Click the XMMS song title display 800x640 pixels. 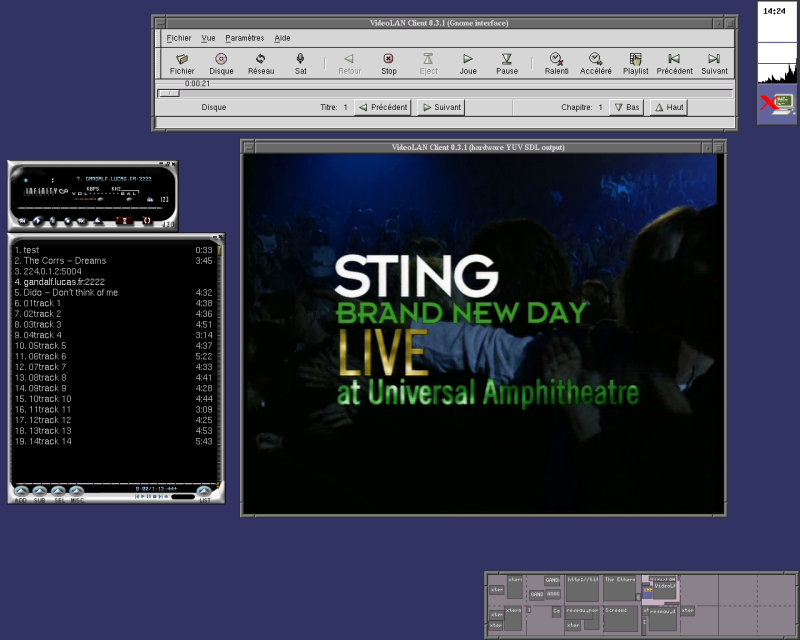point(114,179)
